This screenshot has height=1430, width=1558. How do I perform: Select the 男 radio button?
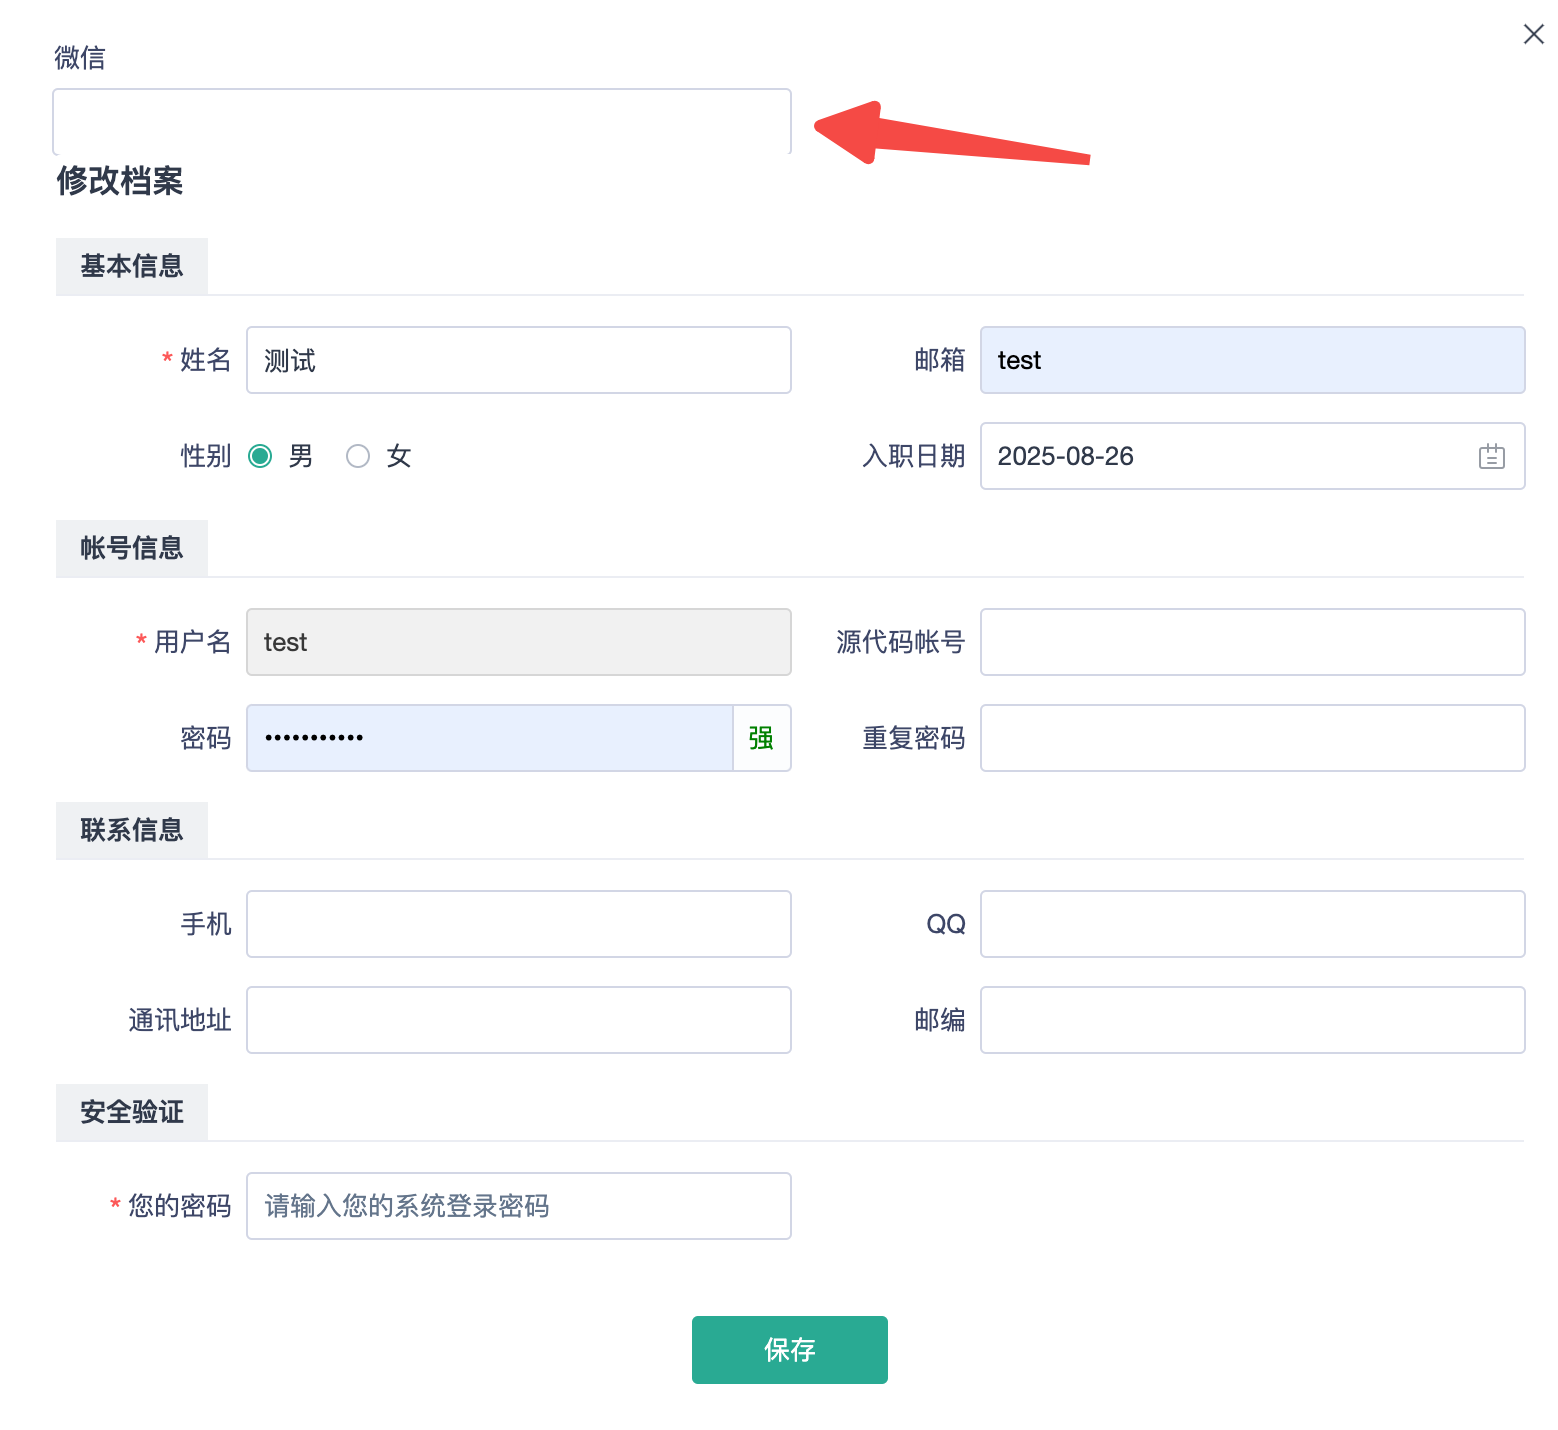click(x=261, y=457)
